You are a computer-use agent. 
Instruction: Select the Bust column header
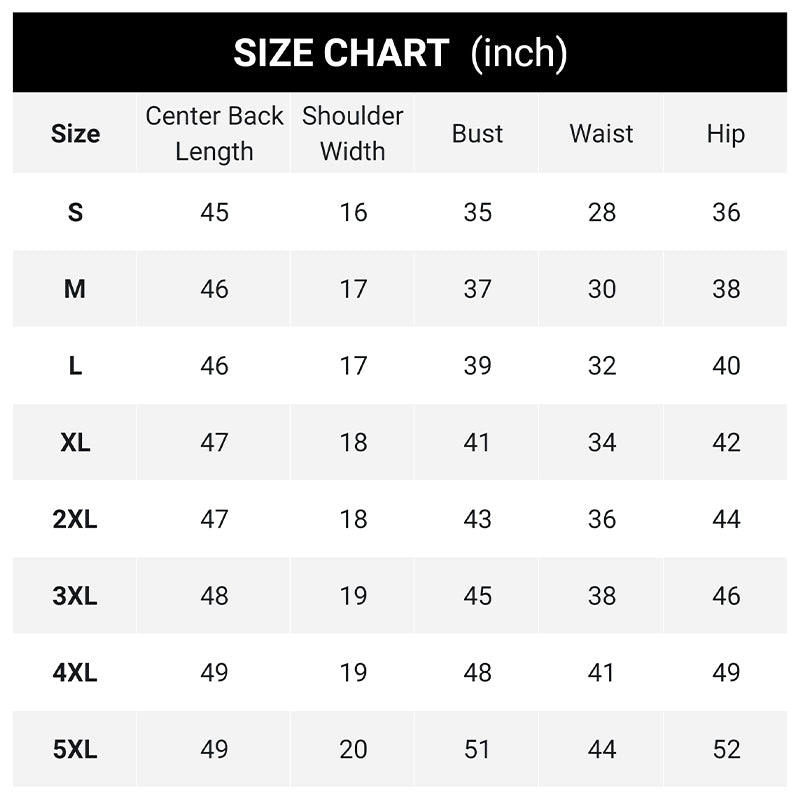click(x=477, y=134)
